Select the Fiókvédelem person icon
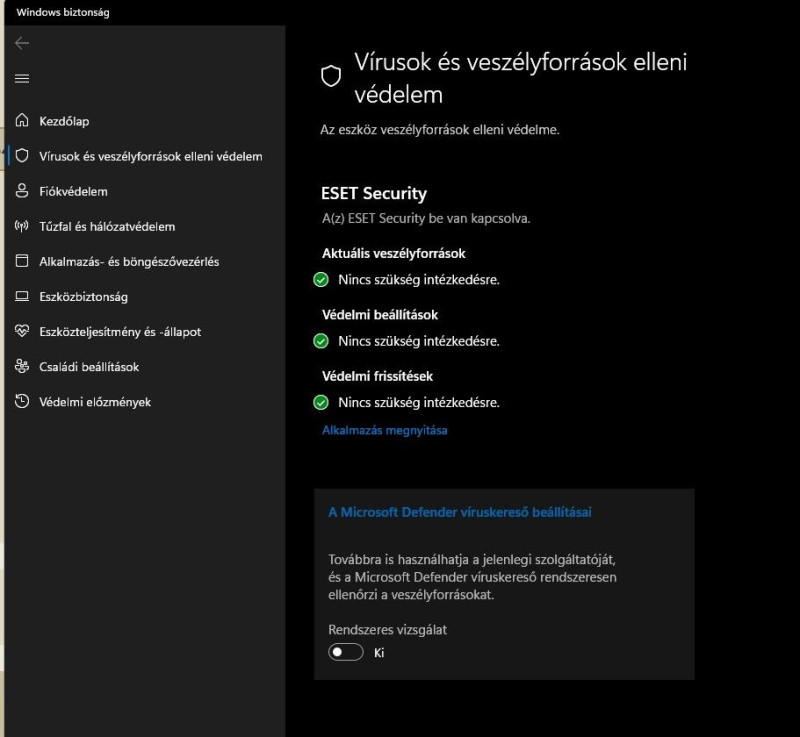The image size is (800, 737). click(22, 191)
